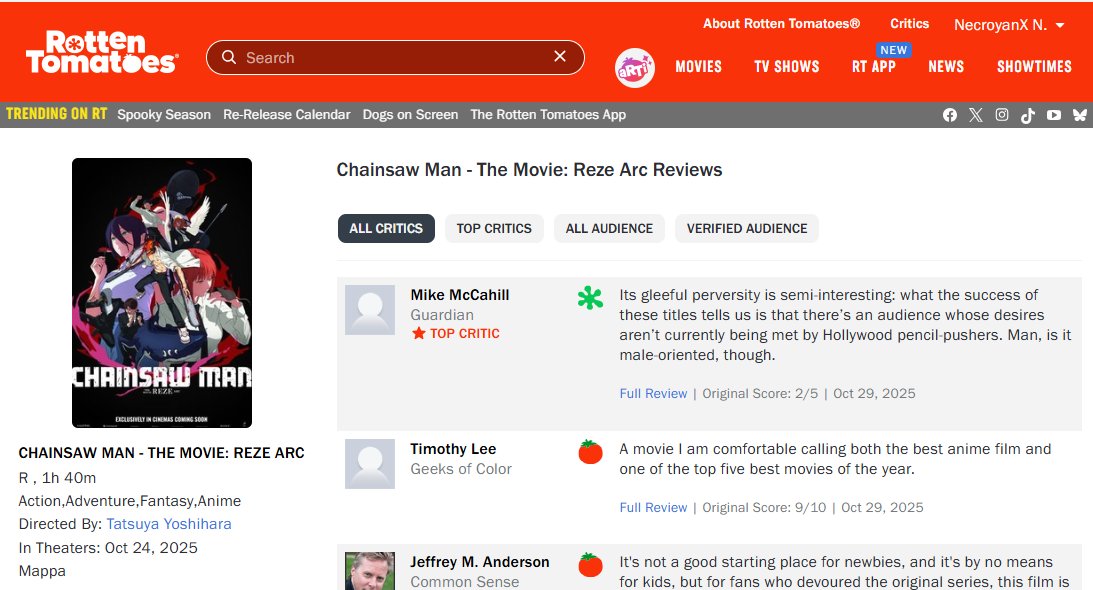This screenshot has width=1093, height=590.
Task: Click the Chainsaw Man movie poster
Action: tap(162, 293)
